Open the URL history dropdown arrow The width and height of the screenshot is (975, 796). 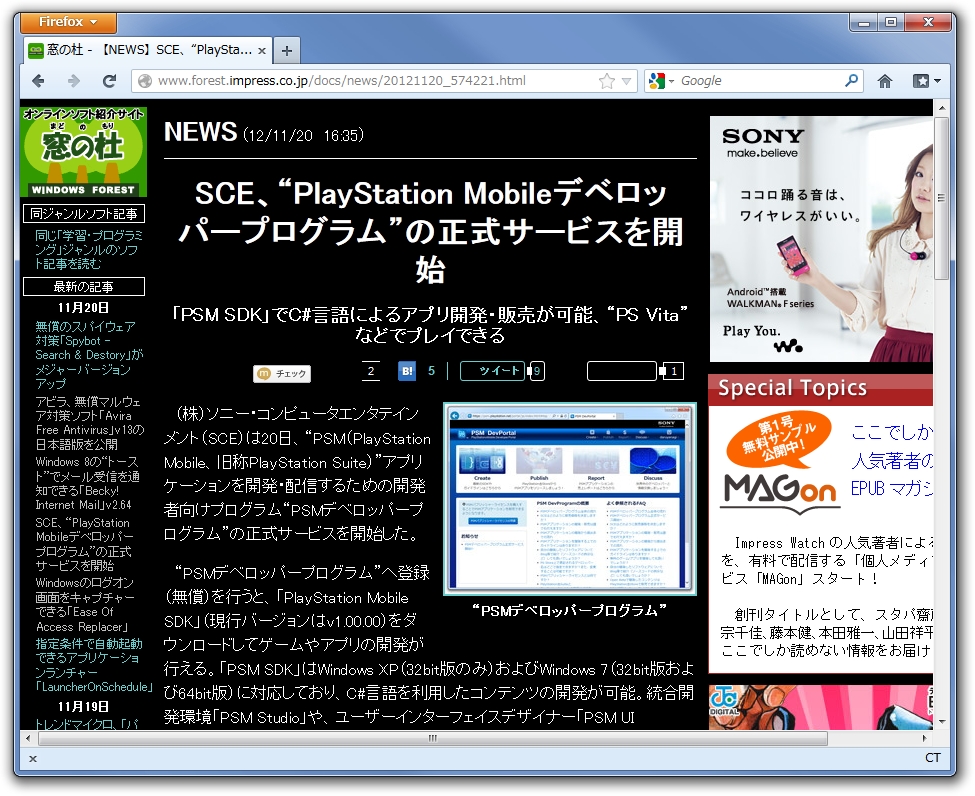(x=626, y=81)
